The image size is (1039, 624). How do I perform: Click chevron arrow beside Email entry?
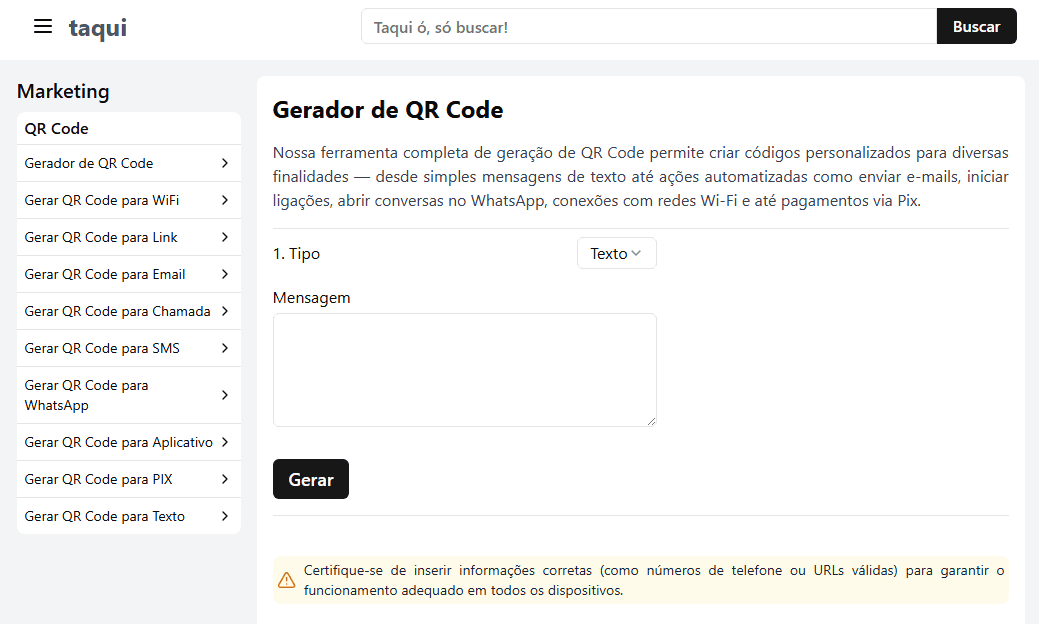[x=225, y=274]
